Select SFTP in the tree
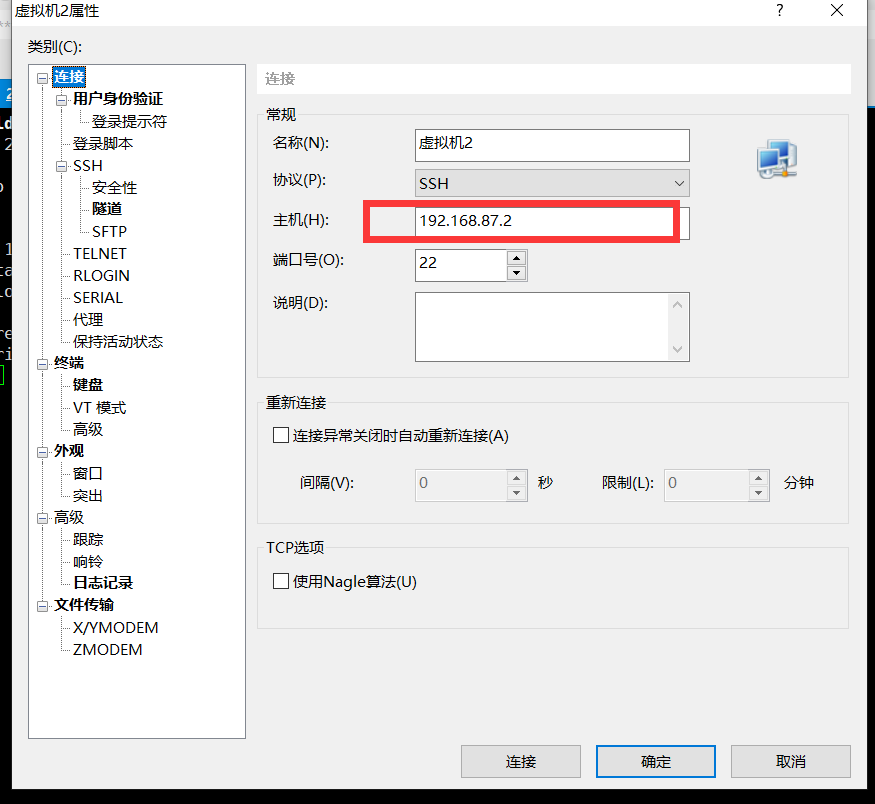 109,232
